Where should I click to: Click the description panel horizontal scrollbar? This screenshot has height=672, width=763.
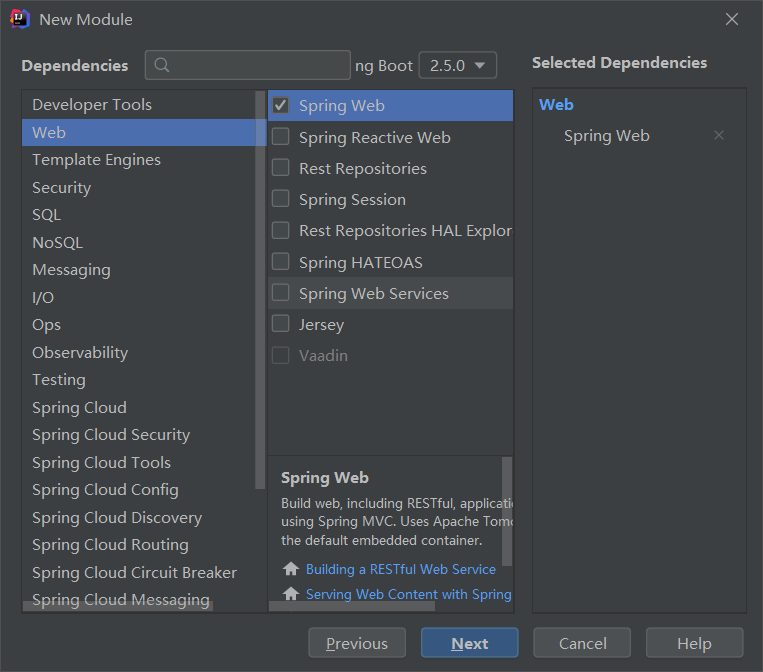click(352, 606)
